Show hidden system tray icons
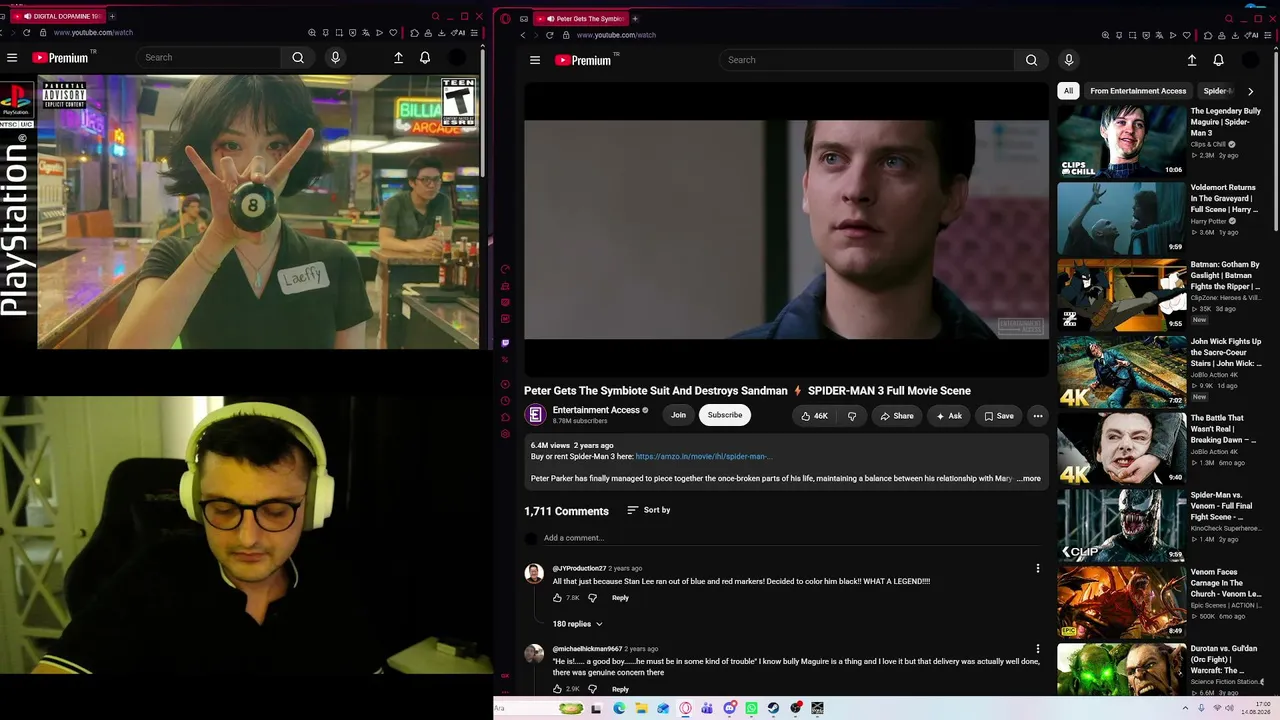 coord(1185,708)
